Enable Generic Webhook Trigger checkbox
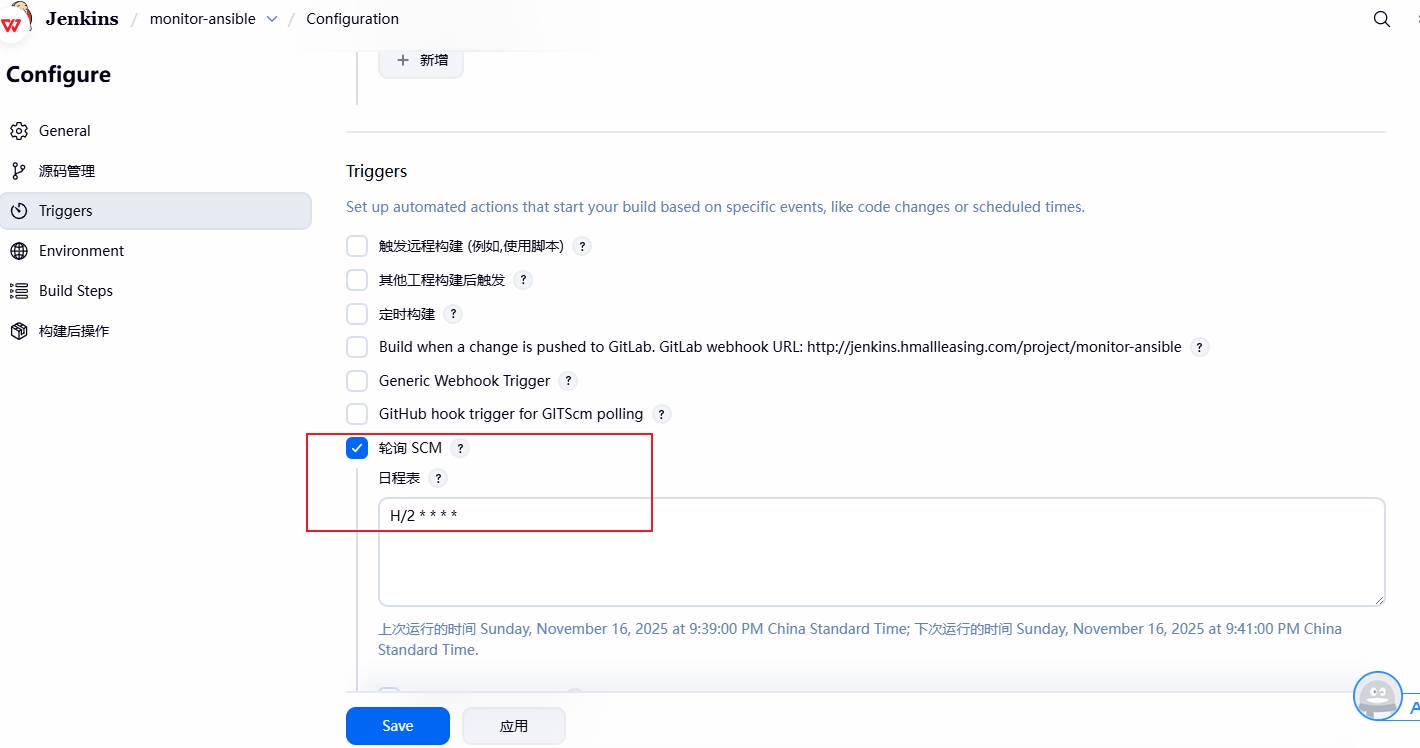The width and height of the screenshot is (1420, 748). 357,381
